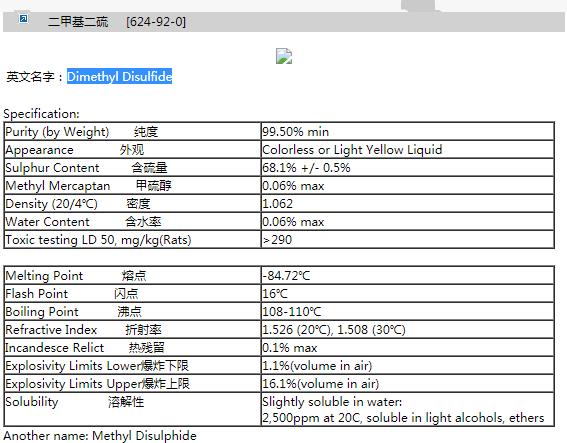Viewport: 567px width, 443px height.
Task: Select the 99.50% min purity value cell
Action: [x=408, y=131]
